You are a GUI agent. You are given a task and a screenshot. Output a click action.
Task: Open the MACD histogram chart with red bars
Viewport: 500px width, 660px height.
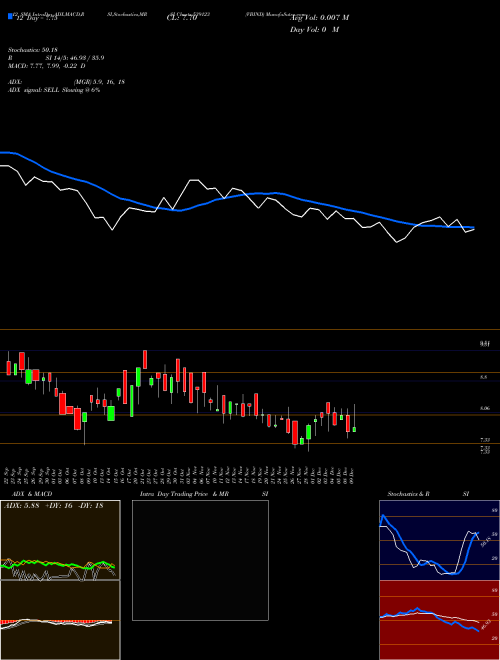click(x=60, y=620)
